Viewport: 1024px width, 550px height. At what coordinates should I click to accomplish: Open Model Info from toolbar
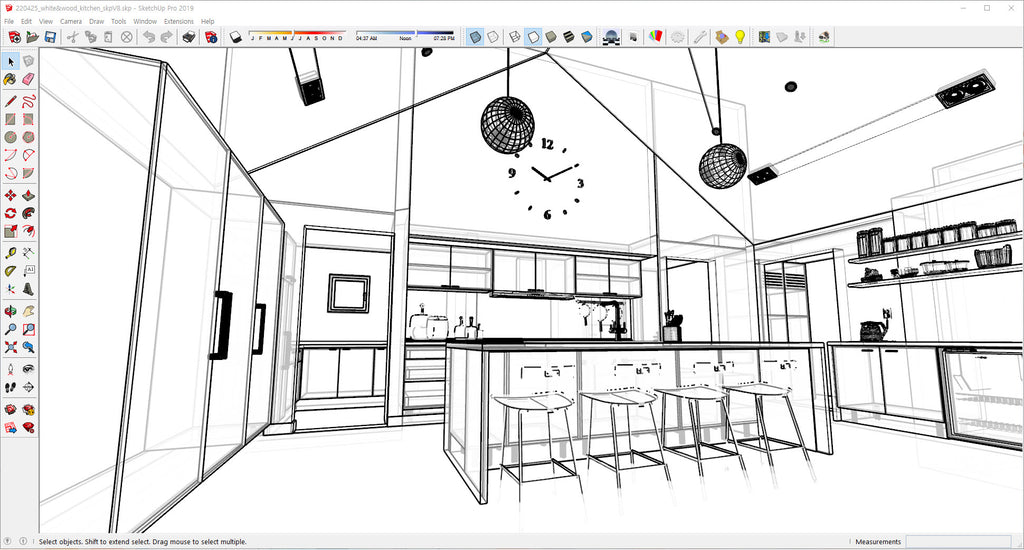[x=211, y=37]
